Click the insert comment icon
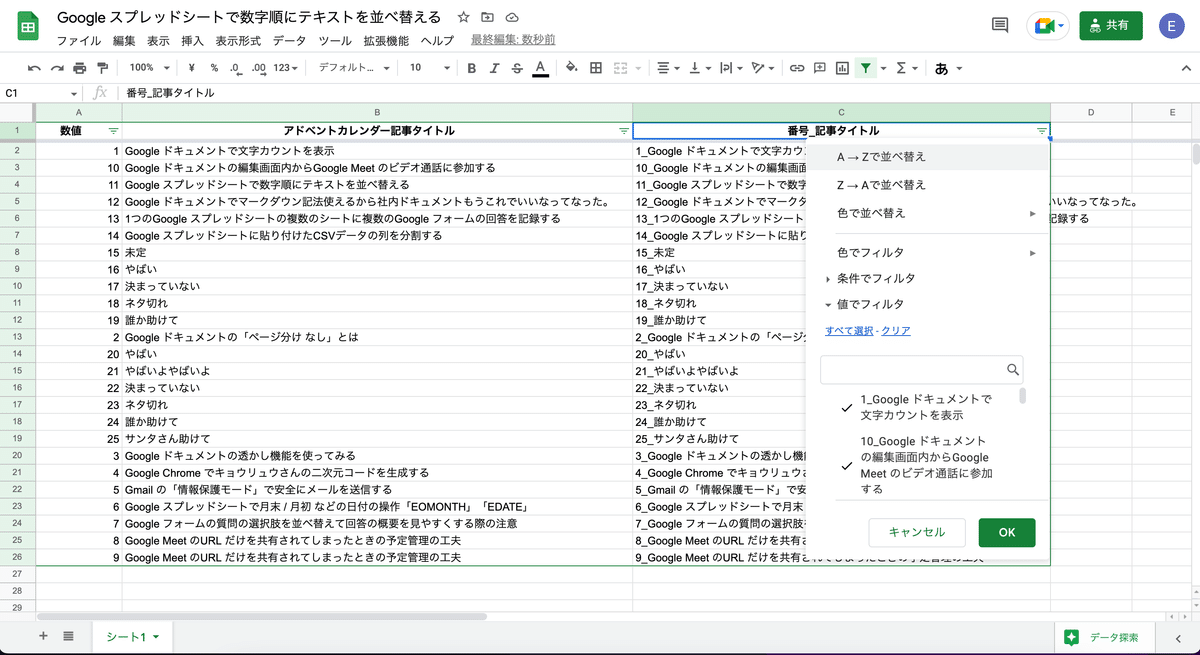Viewport: 1200px width, 655px height. point(820,68)
